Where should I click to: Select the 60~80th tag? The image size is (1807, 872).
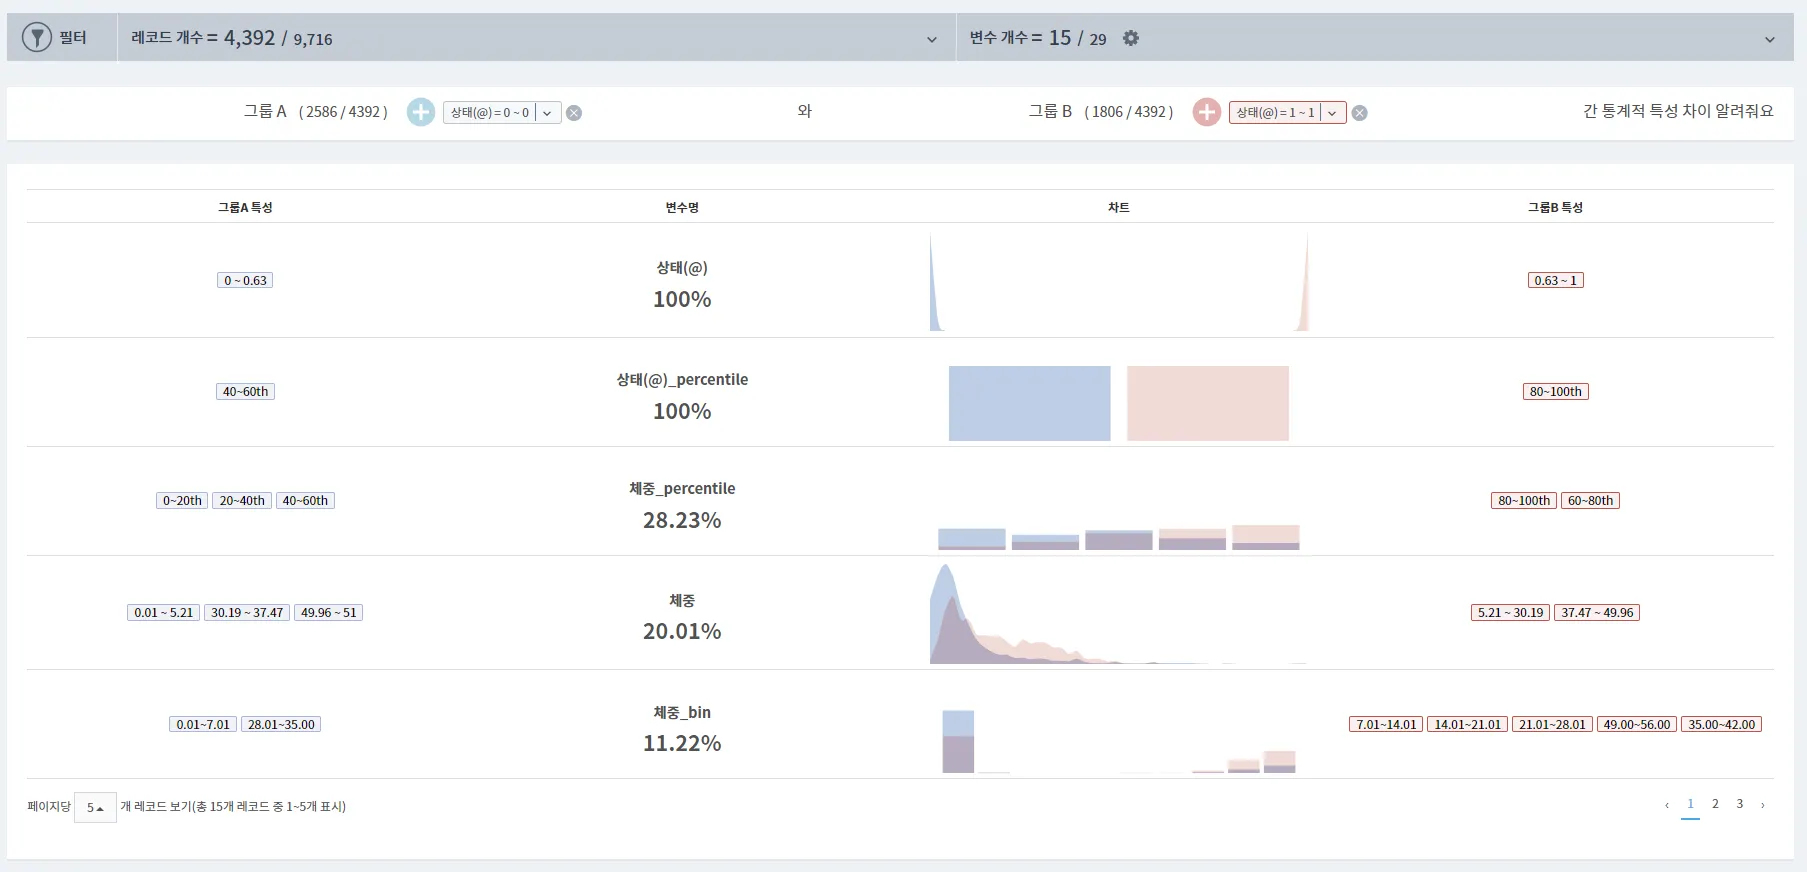pyautogui.click(x=1590, y=500)
